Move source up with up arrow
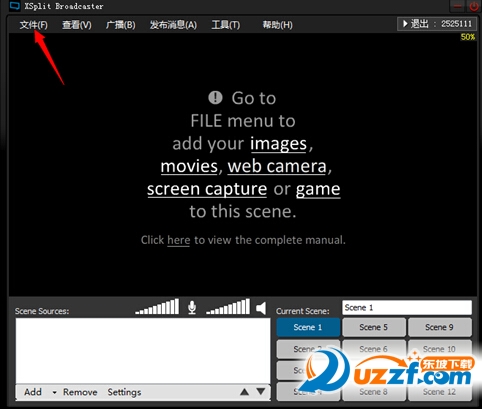Image resolution: width=482 pixels, height=409 pixels. click(x=244, y=392)
